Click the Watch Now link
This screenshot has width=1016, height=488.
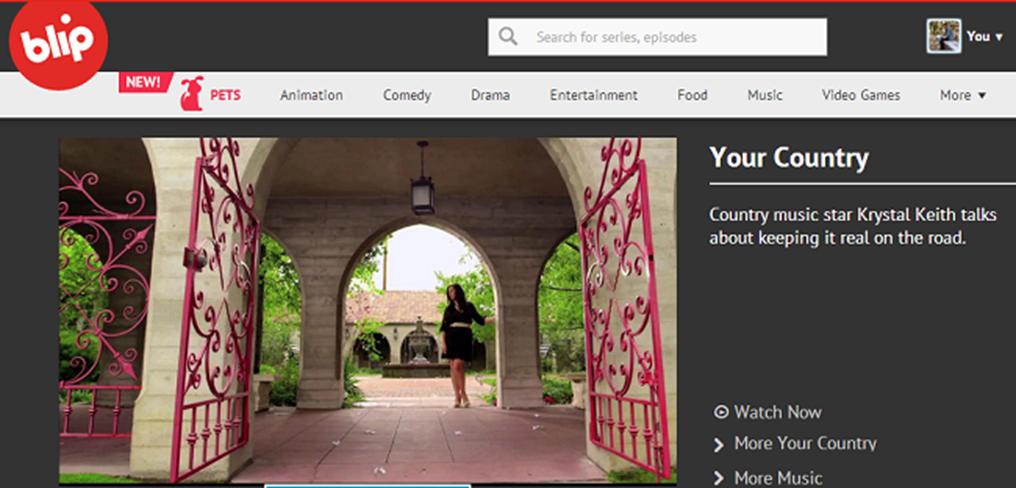pos(778,412)
